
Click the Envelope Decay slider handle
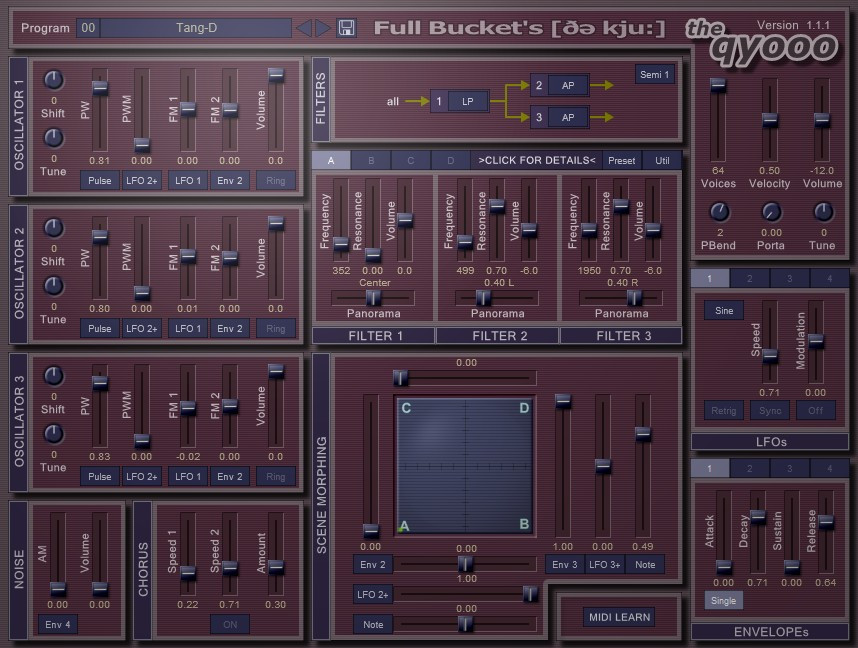(758, 517)
